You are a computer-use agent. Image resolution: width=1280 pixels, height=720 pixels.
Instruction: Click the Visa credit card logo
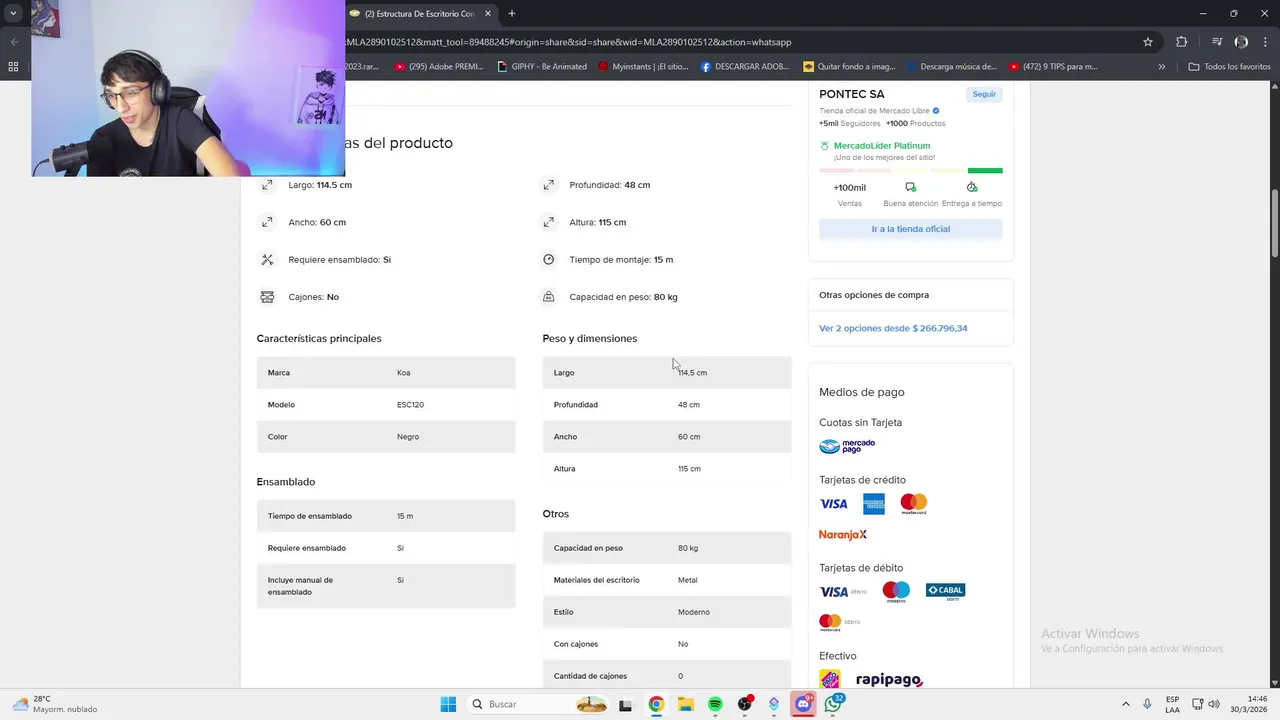point(833,504)
